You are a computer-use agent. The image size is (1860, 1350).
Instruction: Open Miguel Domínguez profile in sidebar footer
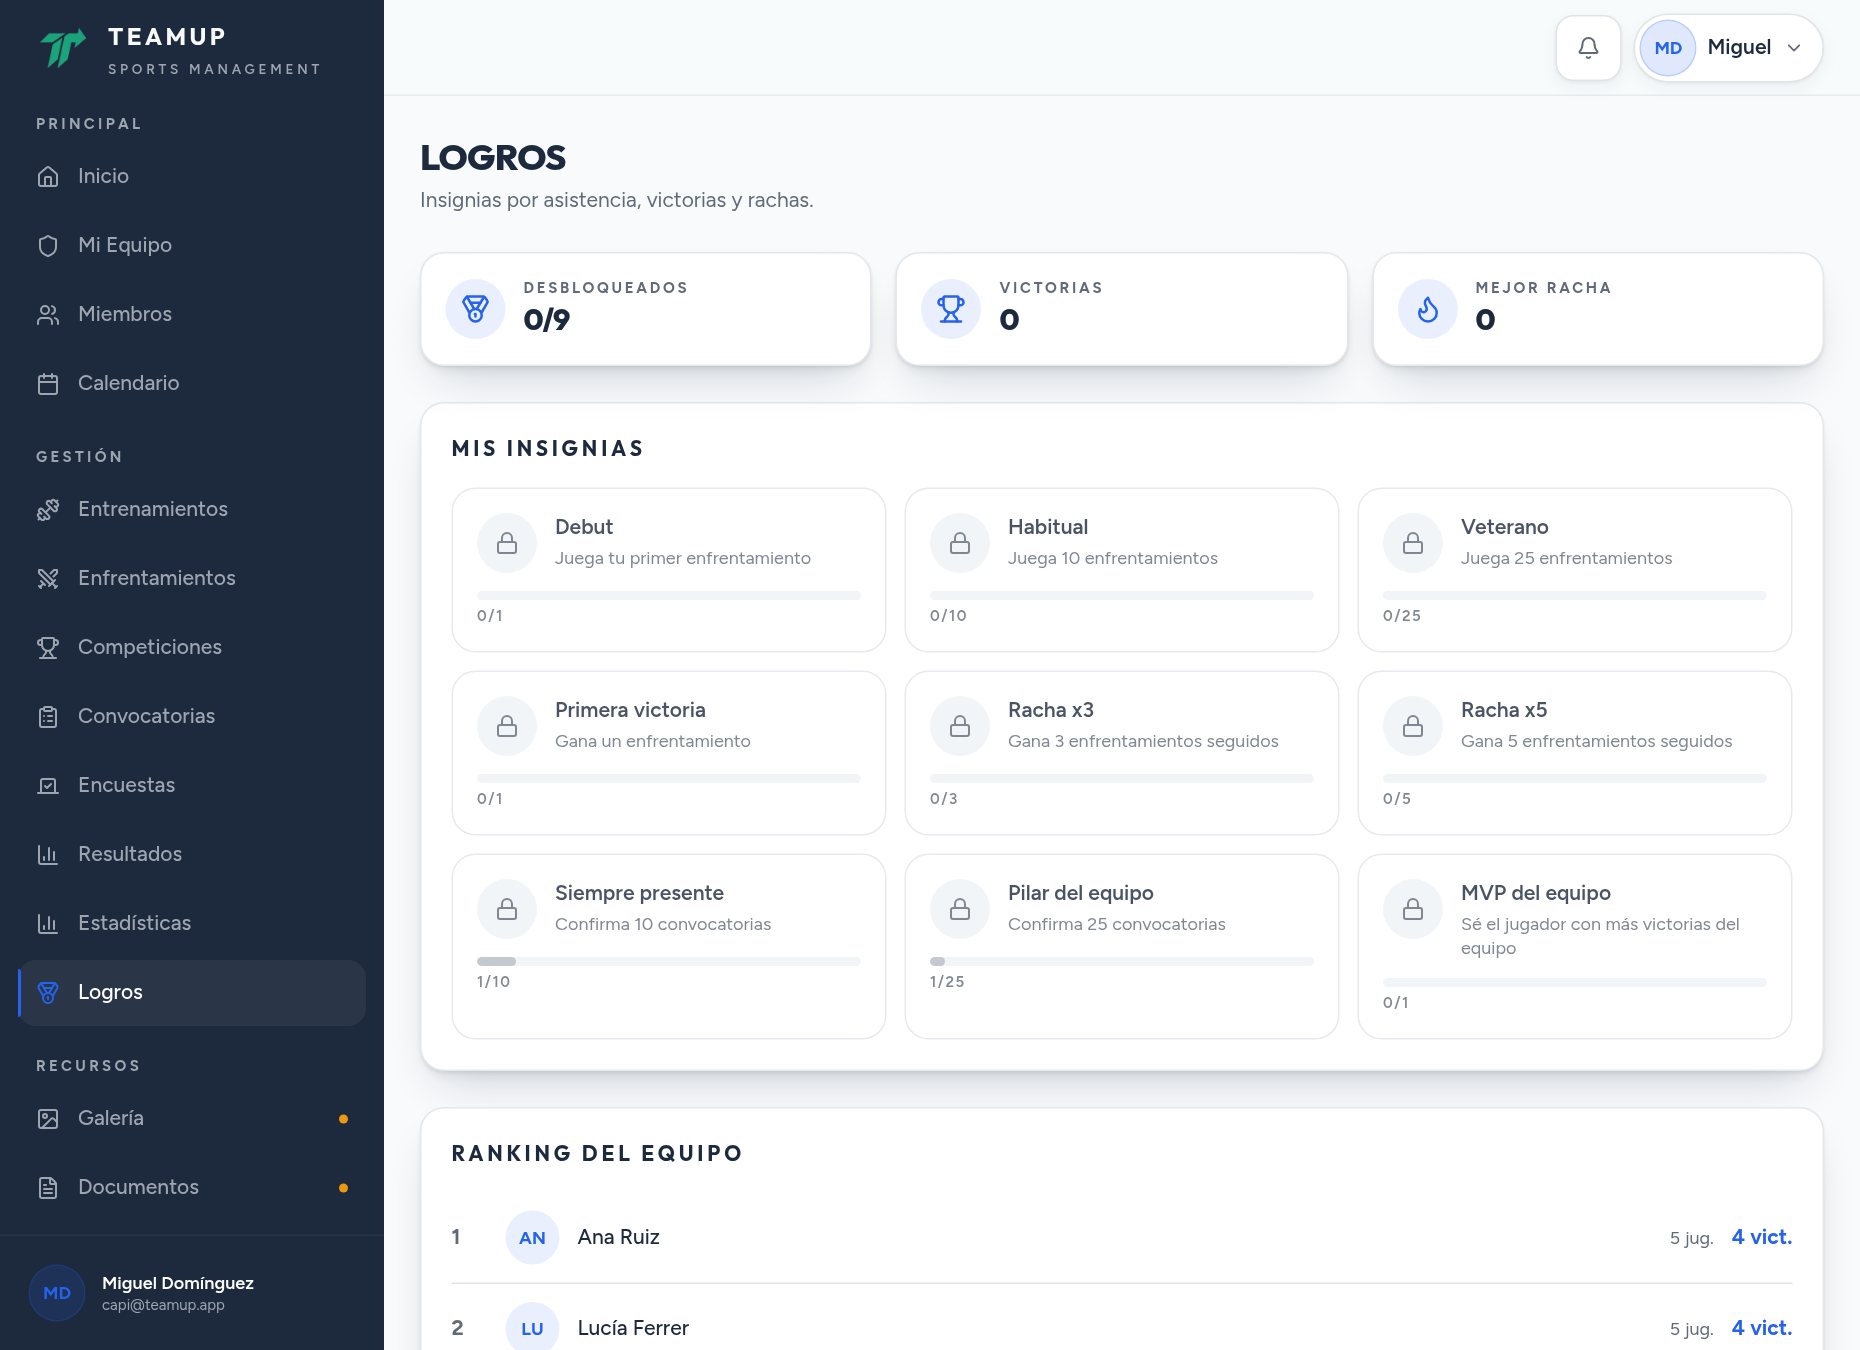pos(192,1293)
